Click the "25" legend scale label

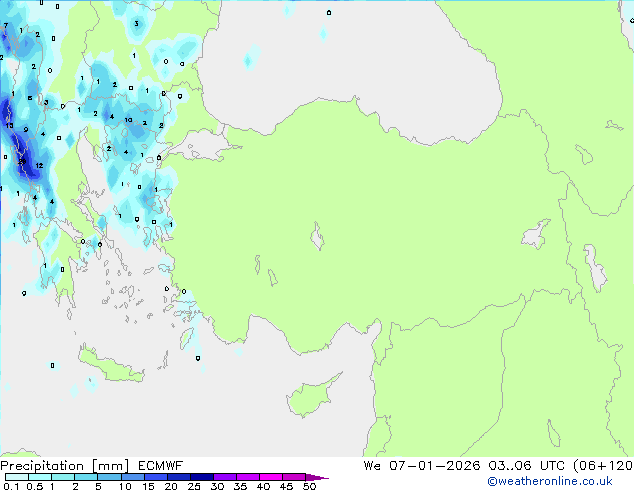194,486
